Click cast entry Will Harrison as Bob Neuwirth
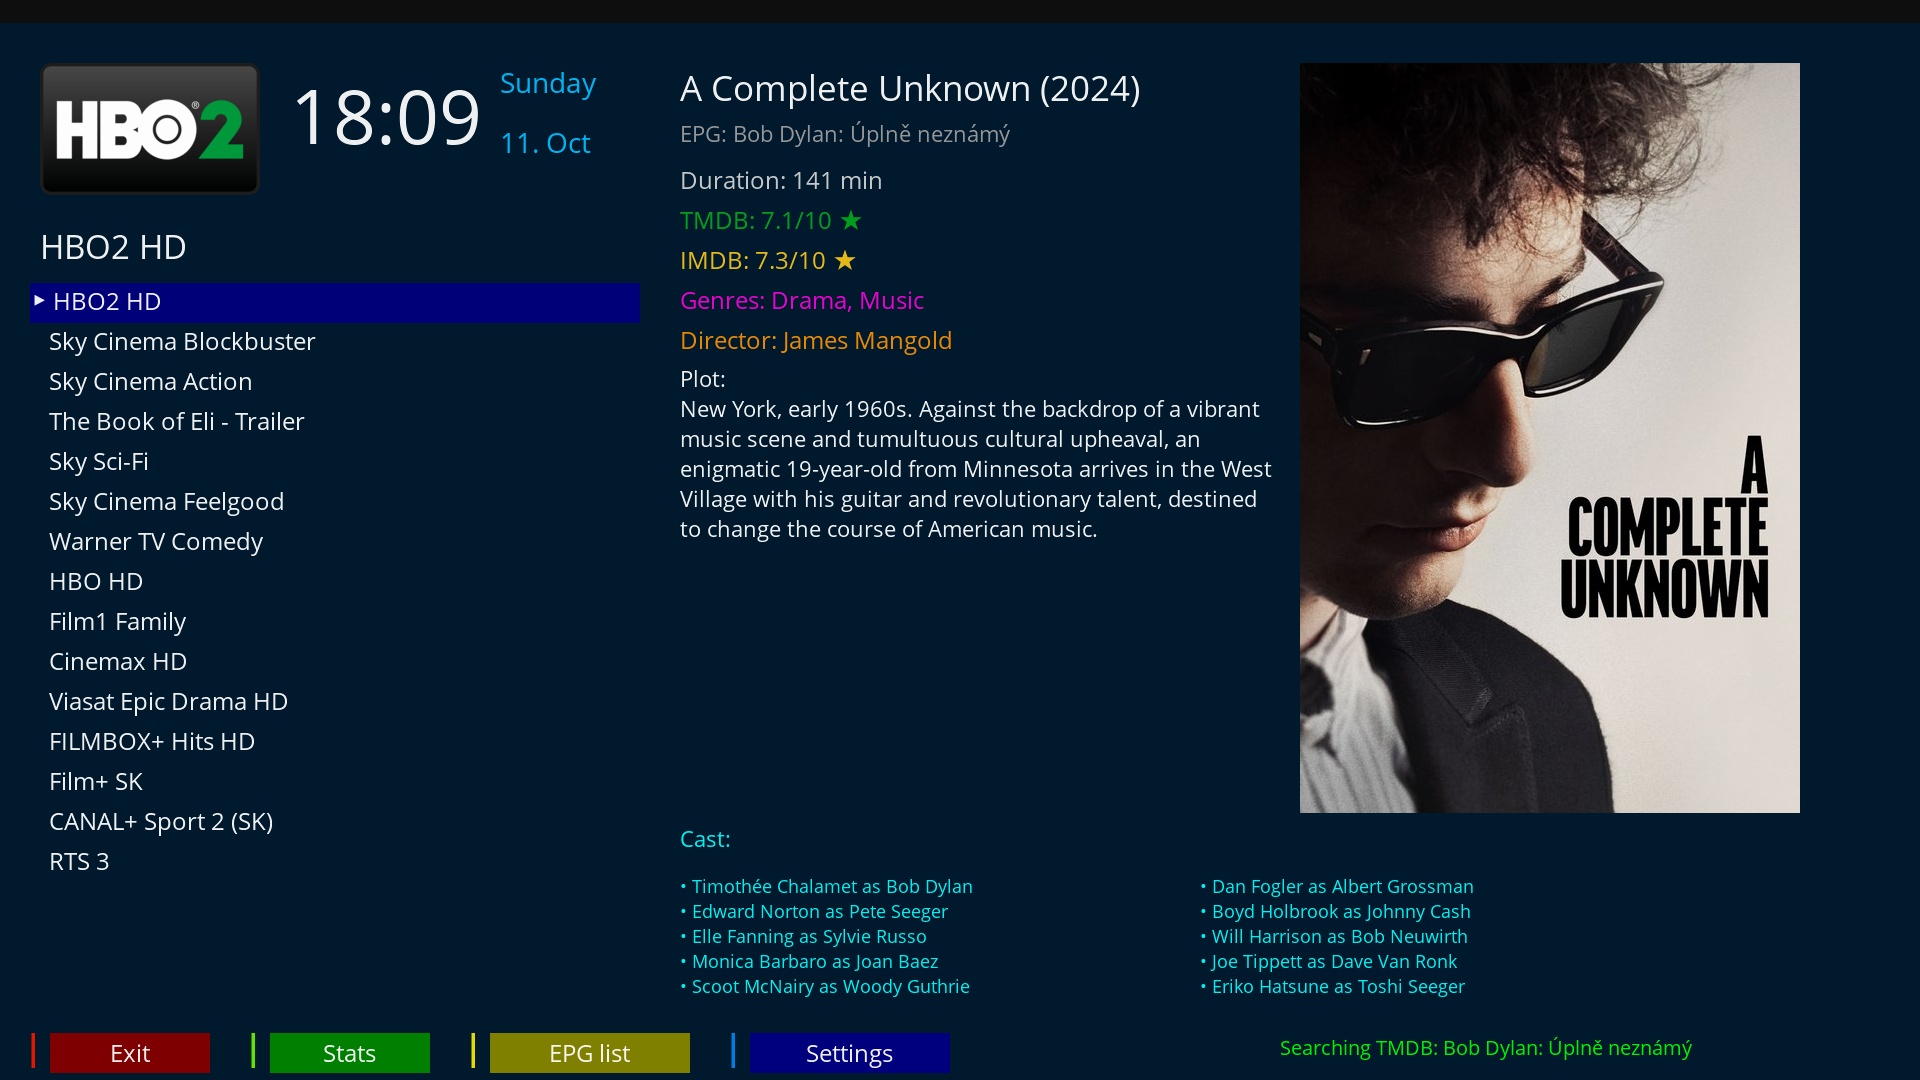1920x1080 pixels. tap(1334, 937)
